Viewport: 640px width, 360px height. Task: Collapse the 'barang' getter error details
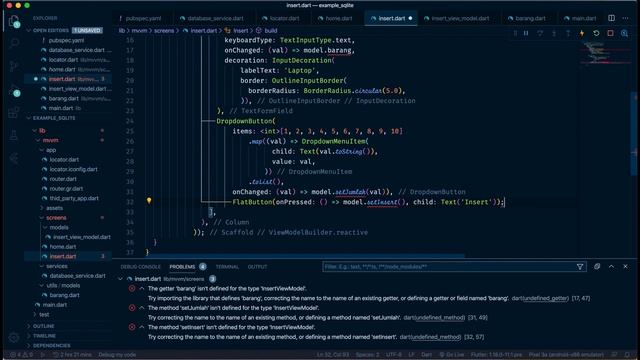click(142, 289)
